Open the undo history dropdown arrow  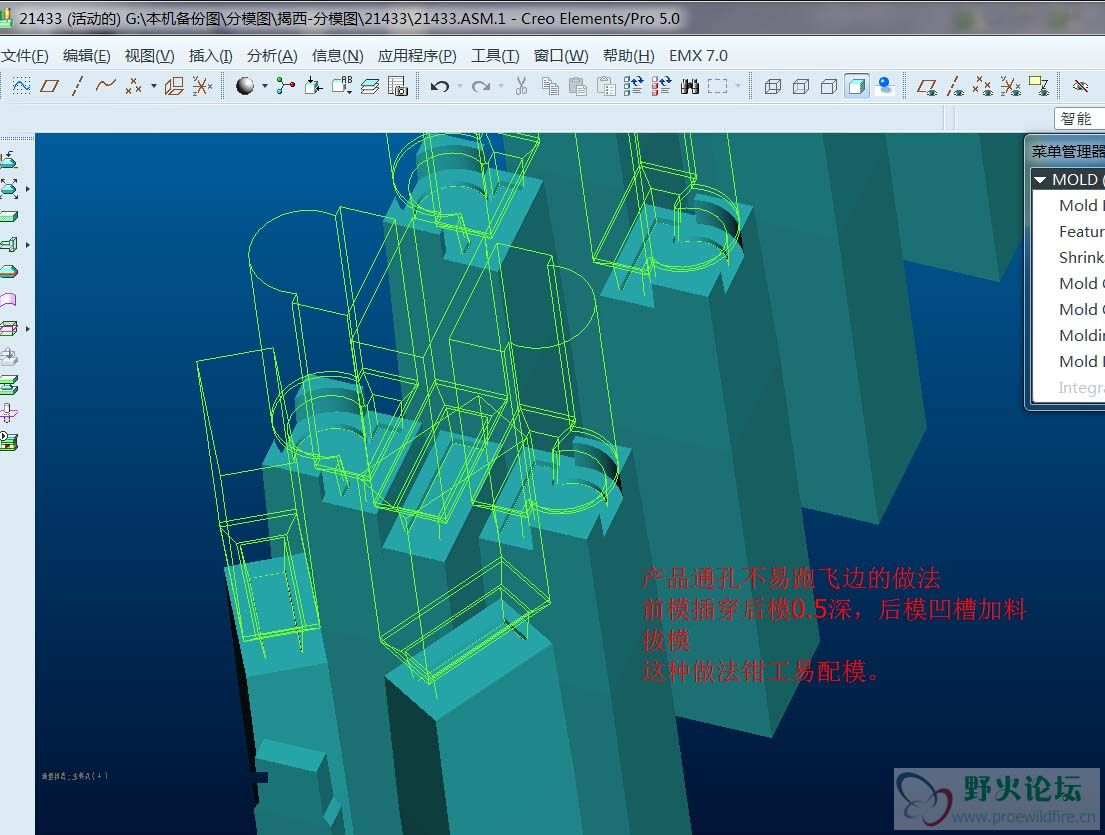pyautogui.click(x=459, y=87)
